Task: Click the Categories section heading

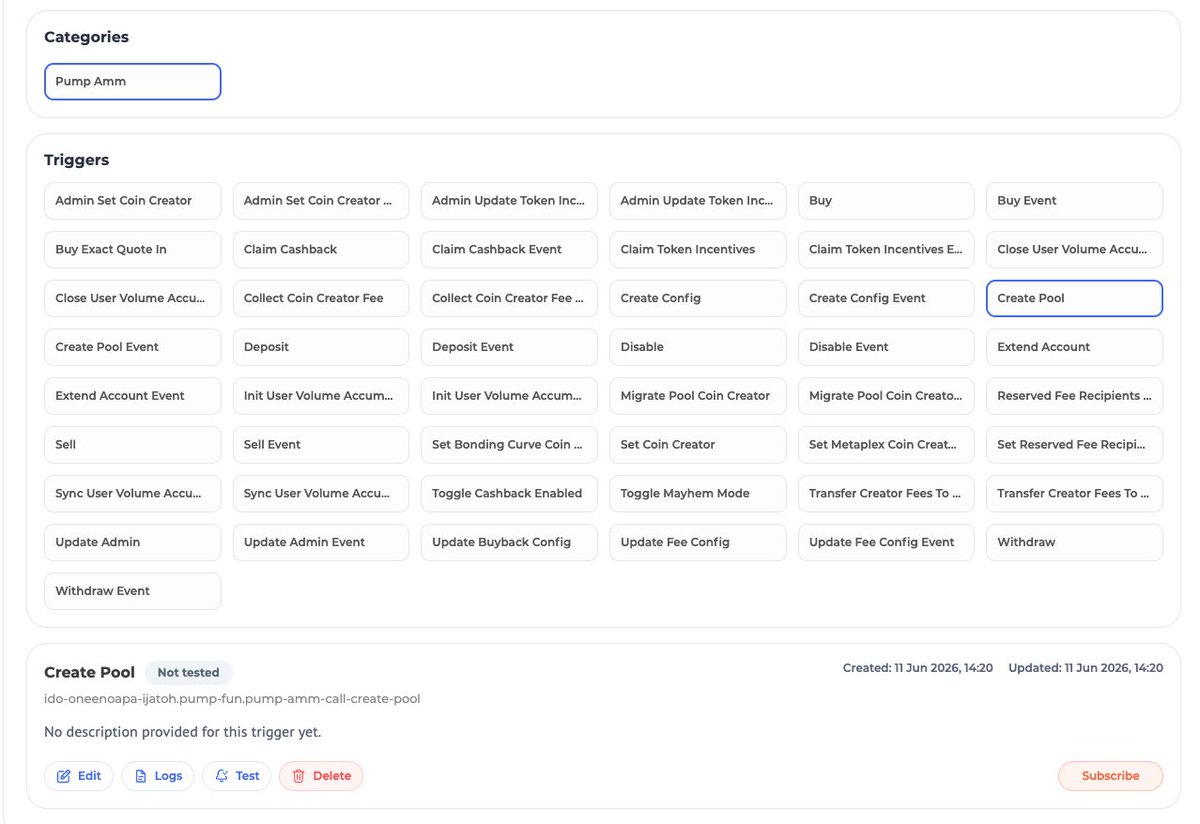Action: coord(87,37)
